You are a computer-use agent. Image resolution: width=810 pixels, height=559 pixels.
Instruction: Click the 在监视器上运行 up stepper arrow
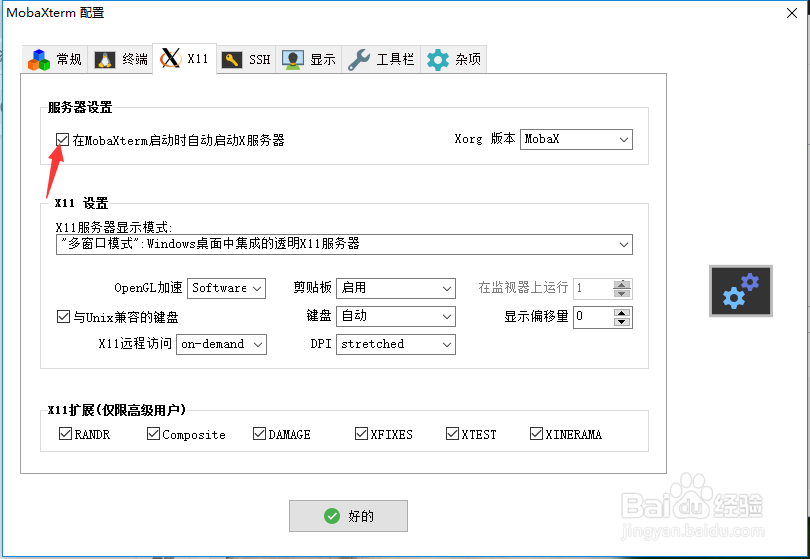pyautogui.click(x=622, y=284)
